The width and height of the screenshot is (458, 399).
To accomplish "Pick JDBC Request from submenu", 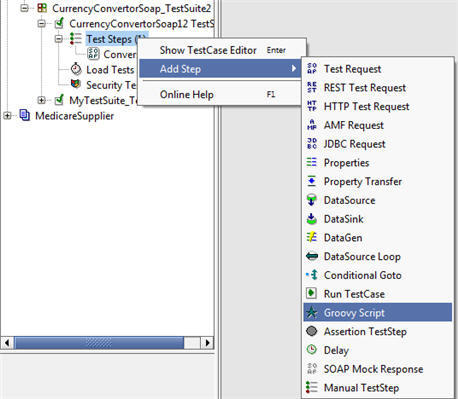I will point(378,144).
